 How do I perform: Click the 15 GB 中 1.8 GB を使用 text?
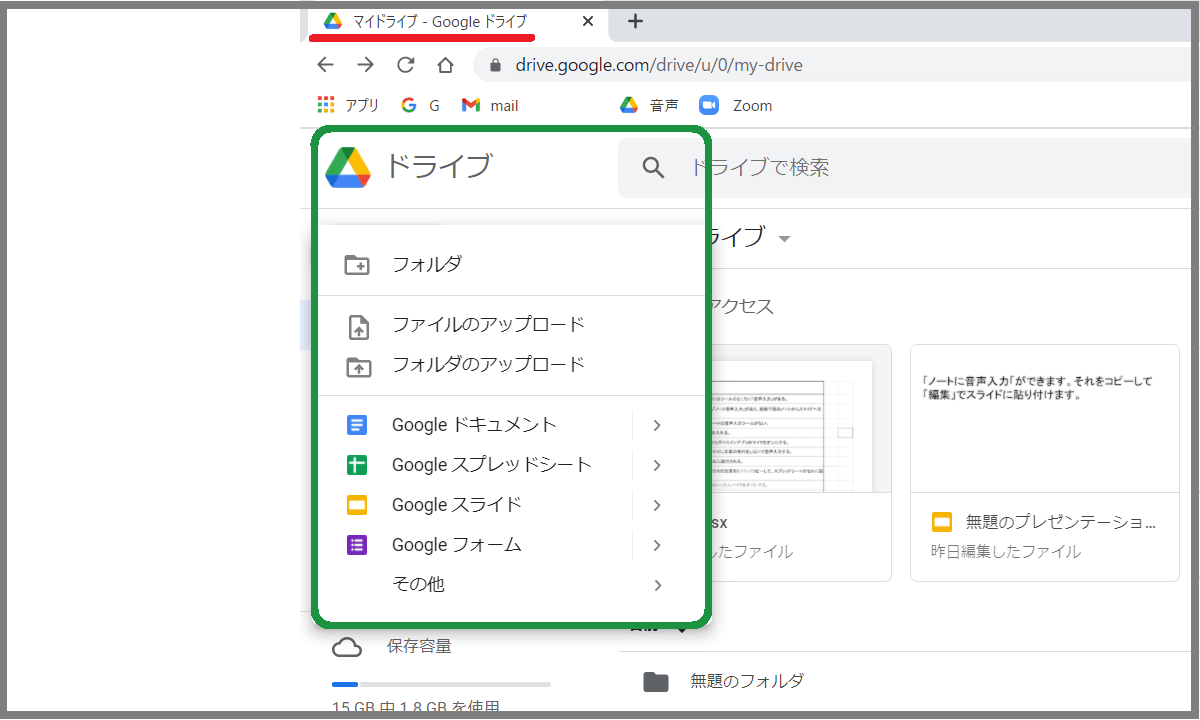(x=416, y=708)
